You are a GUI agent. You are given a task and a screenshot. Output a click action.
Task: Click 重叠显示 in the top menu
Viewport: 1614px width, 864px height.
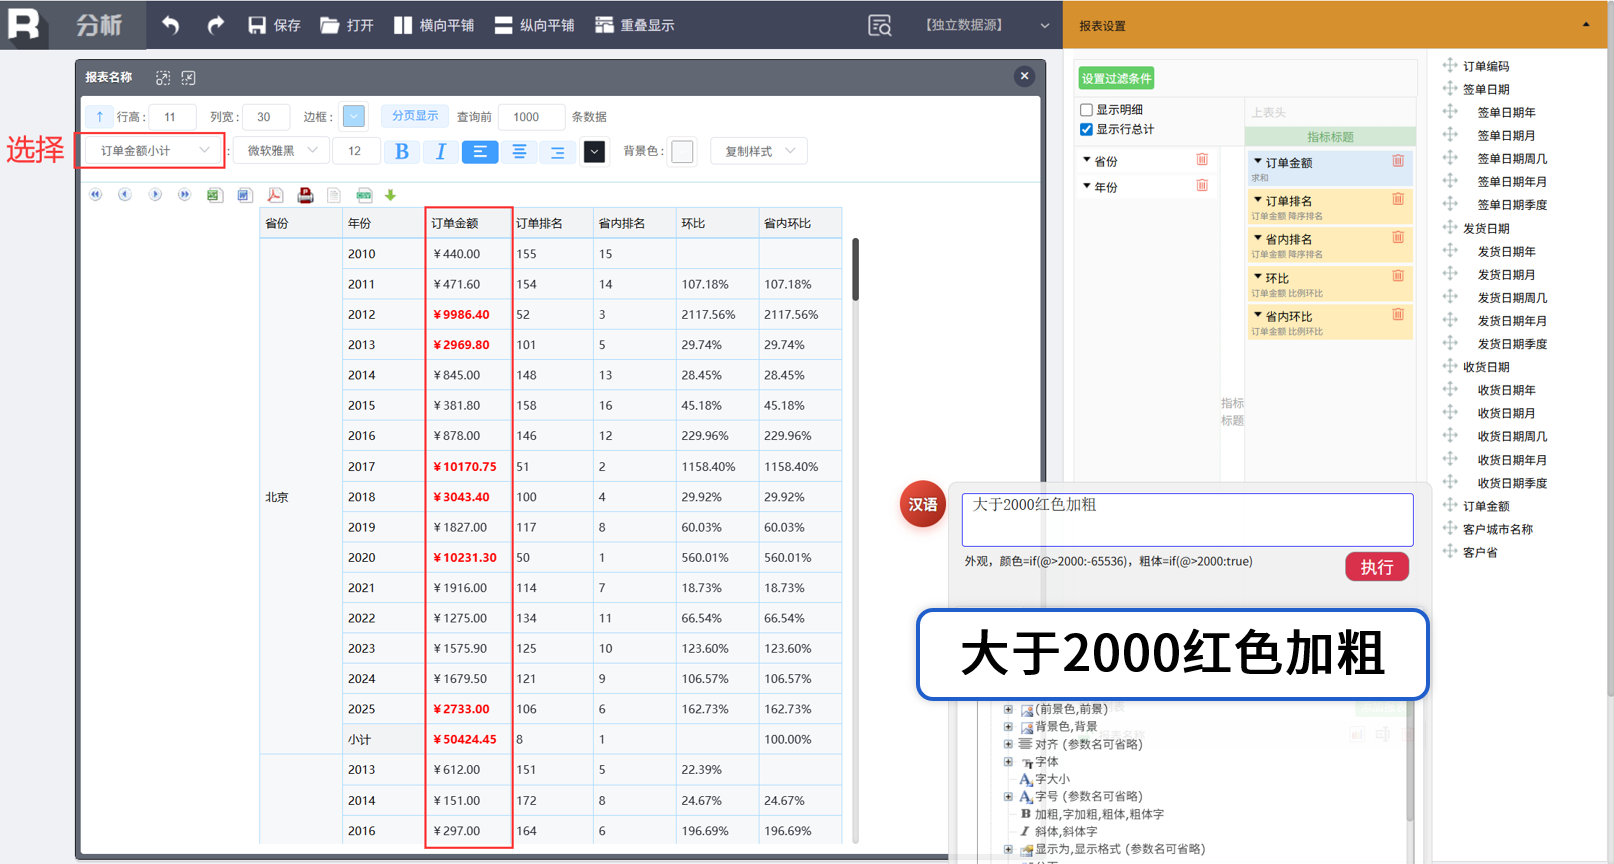click(x=635, y=25)
